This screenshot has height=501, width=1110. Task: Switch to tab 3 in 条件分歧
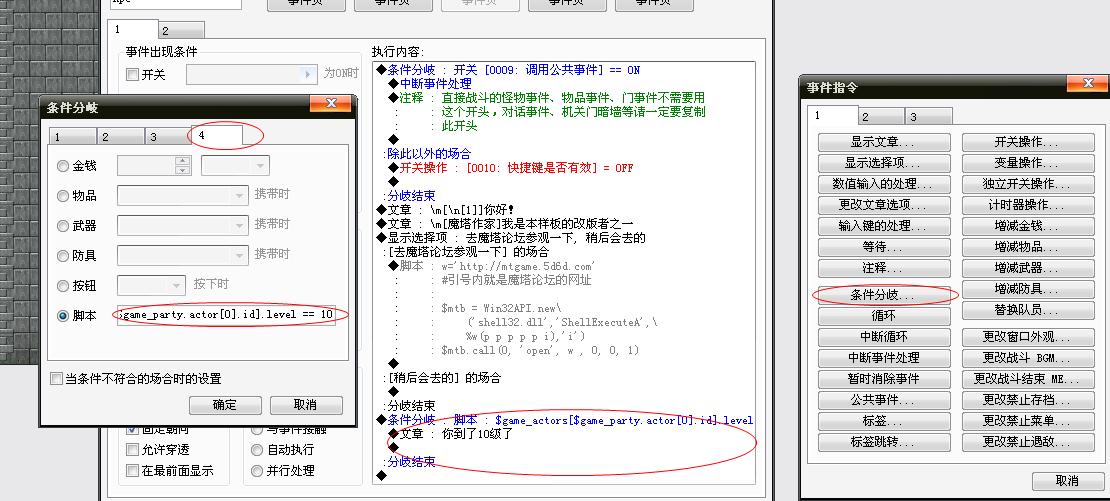[168, 137]
